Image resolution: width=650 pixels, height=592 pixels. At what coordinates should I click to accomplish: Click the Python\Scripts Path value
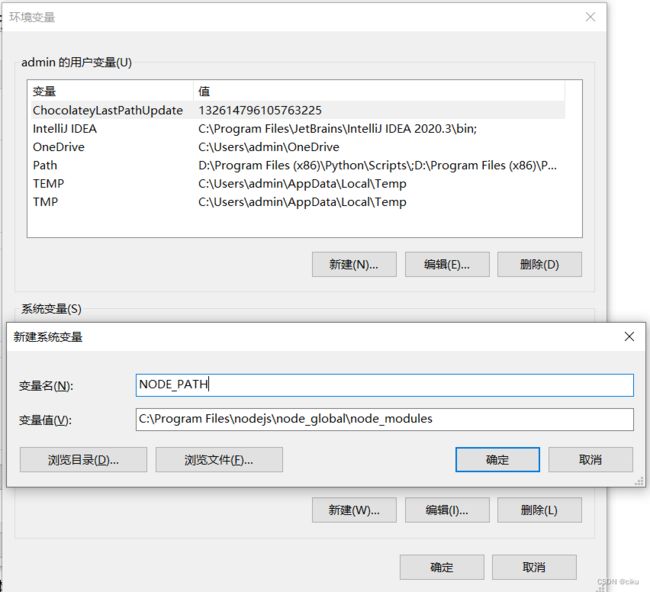[x=377, y=165]
